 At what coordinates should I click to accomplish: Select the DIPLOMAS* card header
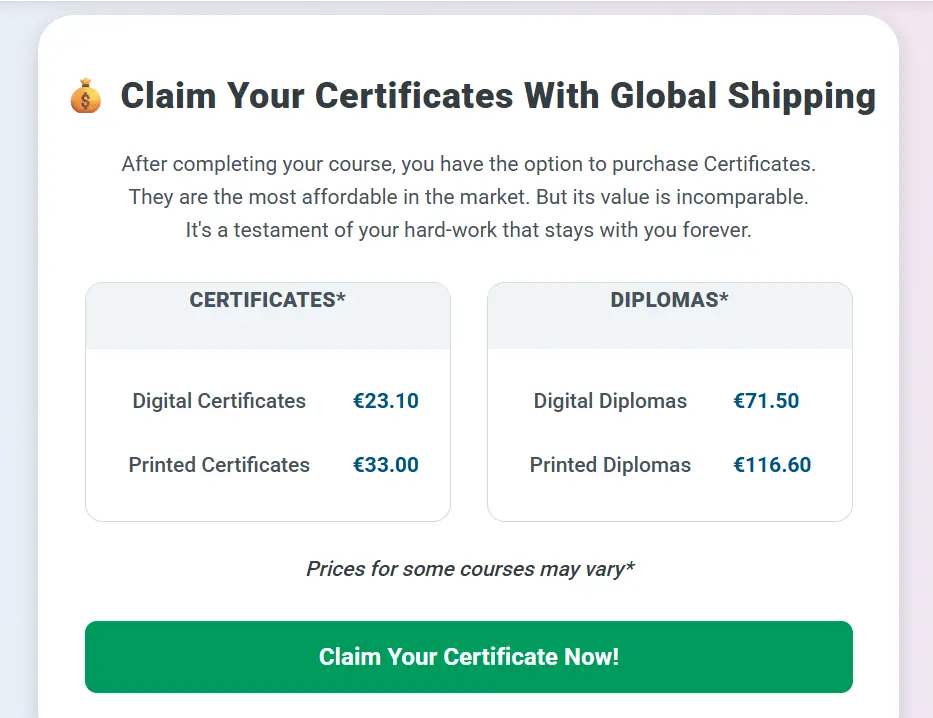coord(669,300)
